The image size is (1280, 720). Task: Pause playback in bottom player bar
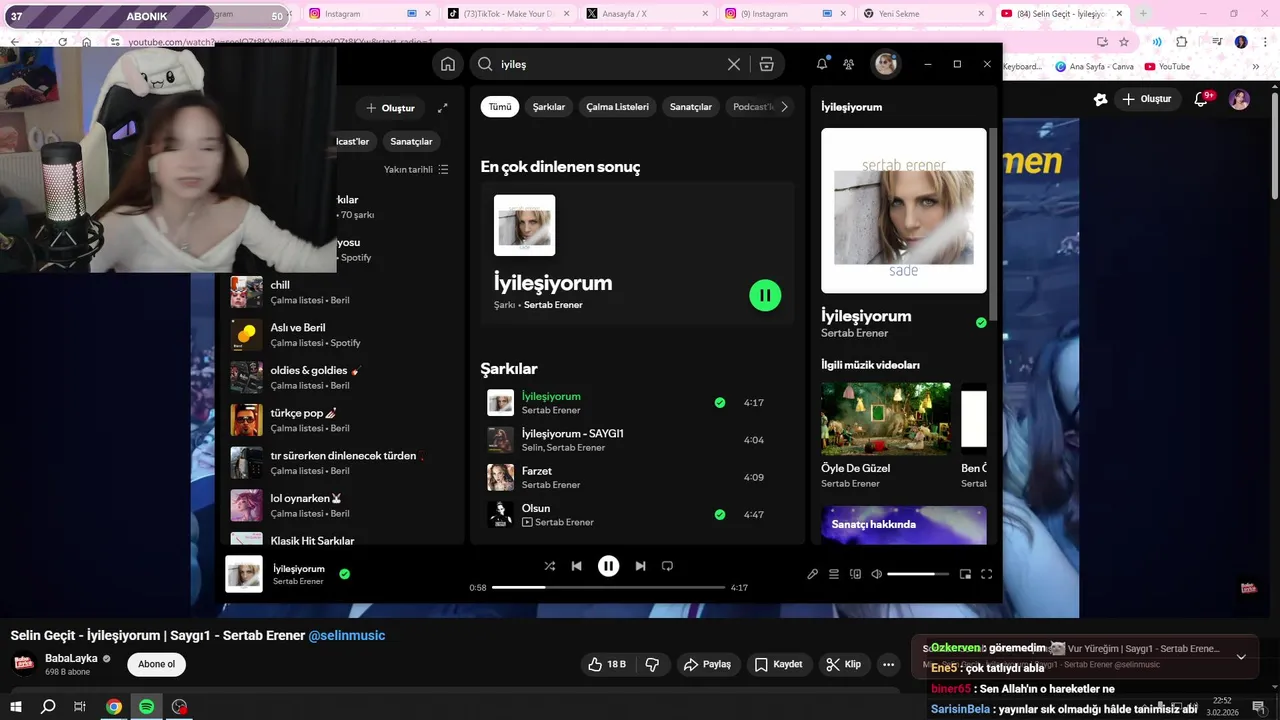tap(608, 566)
